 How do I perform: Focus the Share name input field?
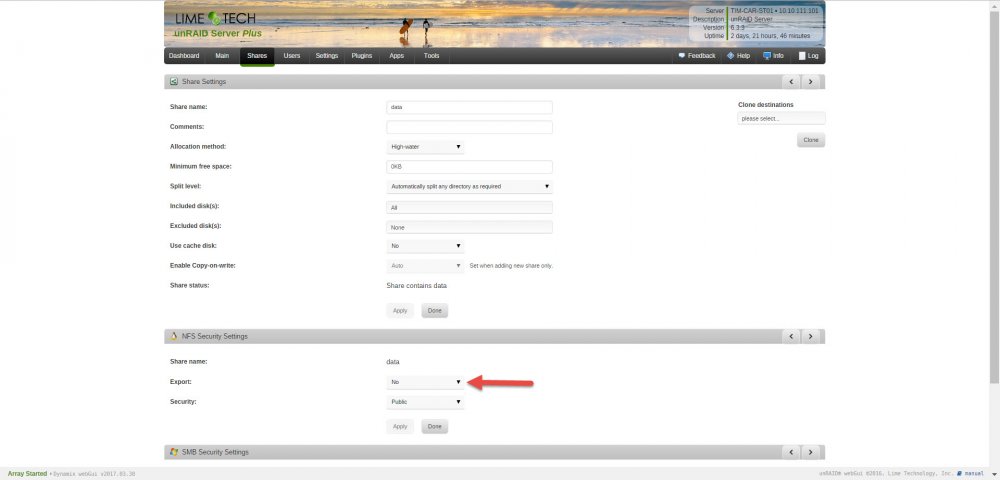coord(469,107)
